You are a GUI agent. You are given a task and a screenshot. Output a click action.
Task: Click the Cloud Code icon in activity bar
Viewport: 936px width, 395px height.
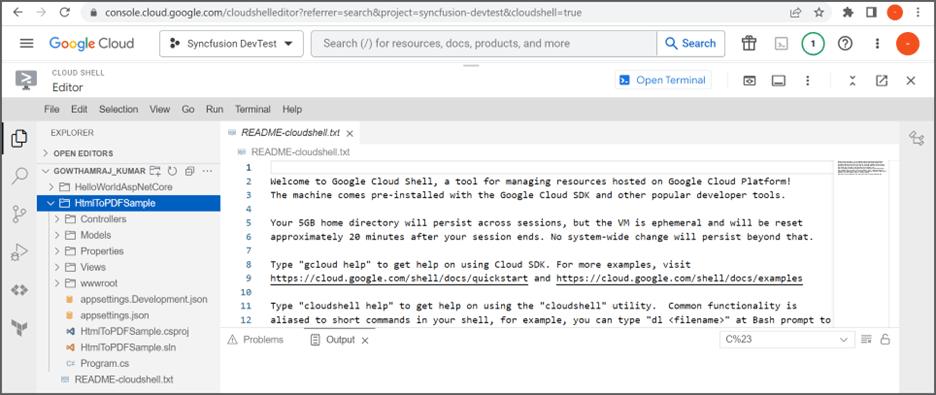(20, 290)
